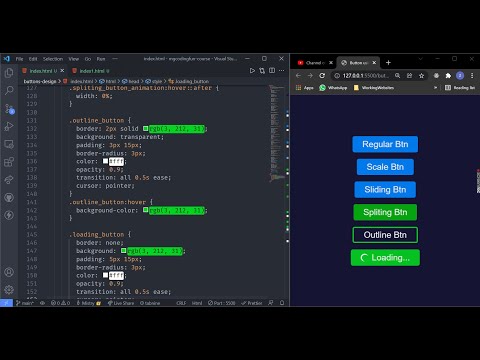
Task: Share this page from address bar
Action: [409, 76]
